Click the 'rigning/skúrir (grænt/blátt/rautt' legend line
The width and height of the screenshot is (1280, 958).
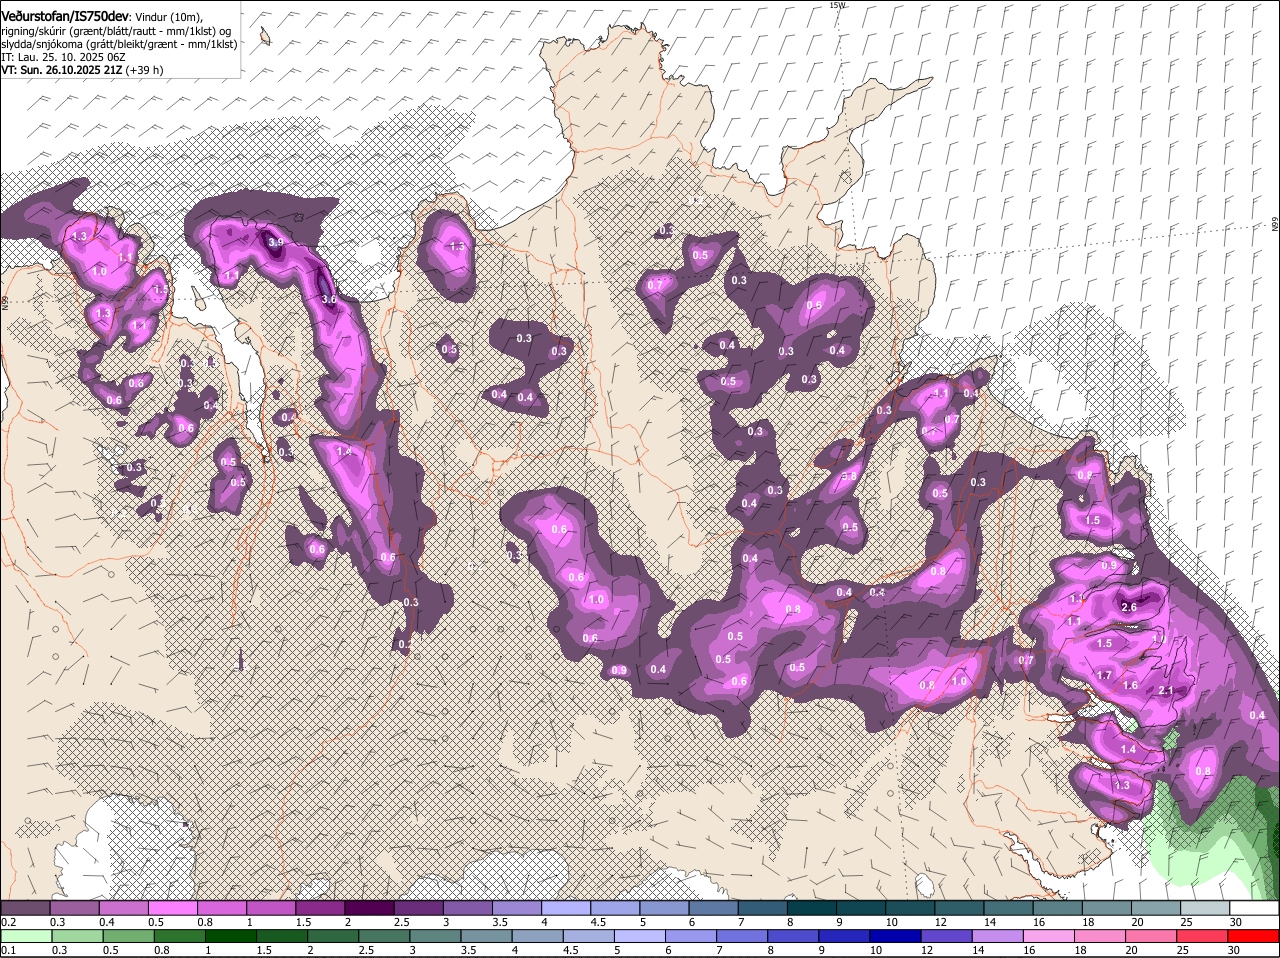pos(116,31)
